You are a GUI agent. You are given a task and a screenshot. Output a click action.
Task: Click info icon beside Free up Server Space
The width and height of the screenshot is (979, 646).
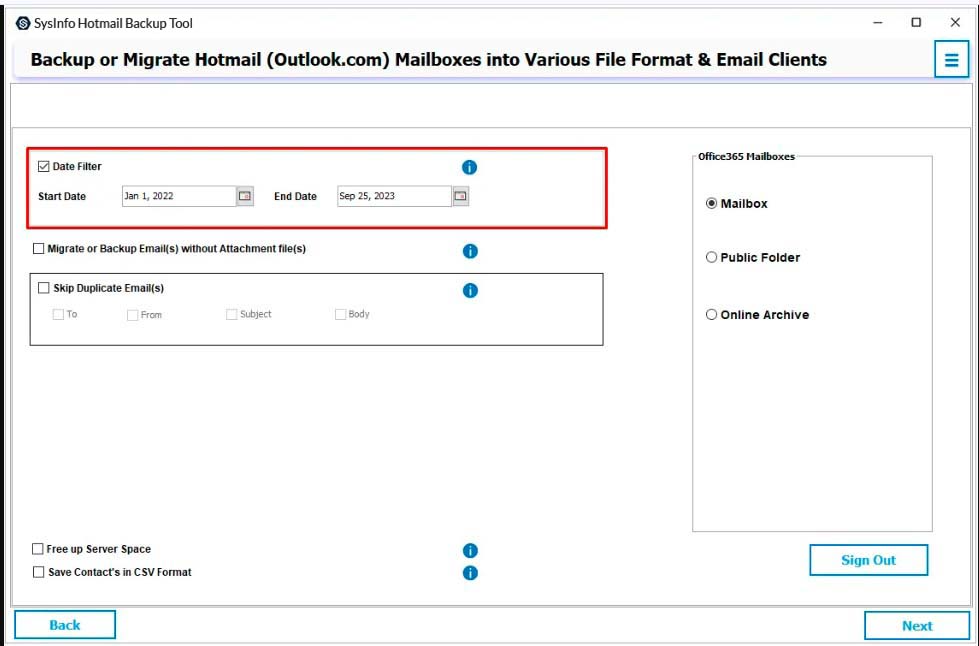coord(470,551)
